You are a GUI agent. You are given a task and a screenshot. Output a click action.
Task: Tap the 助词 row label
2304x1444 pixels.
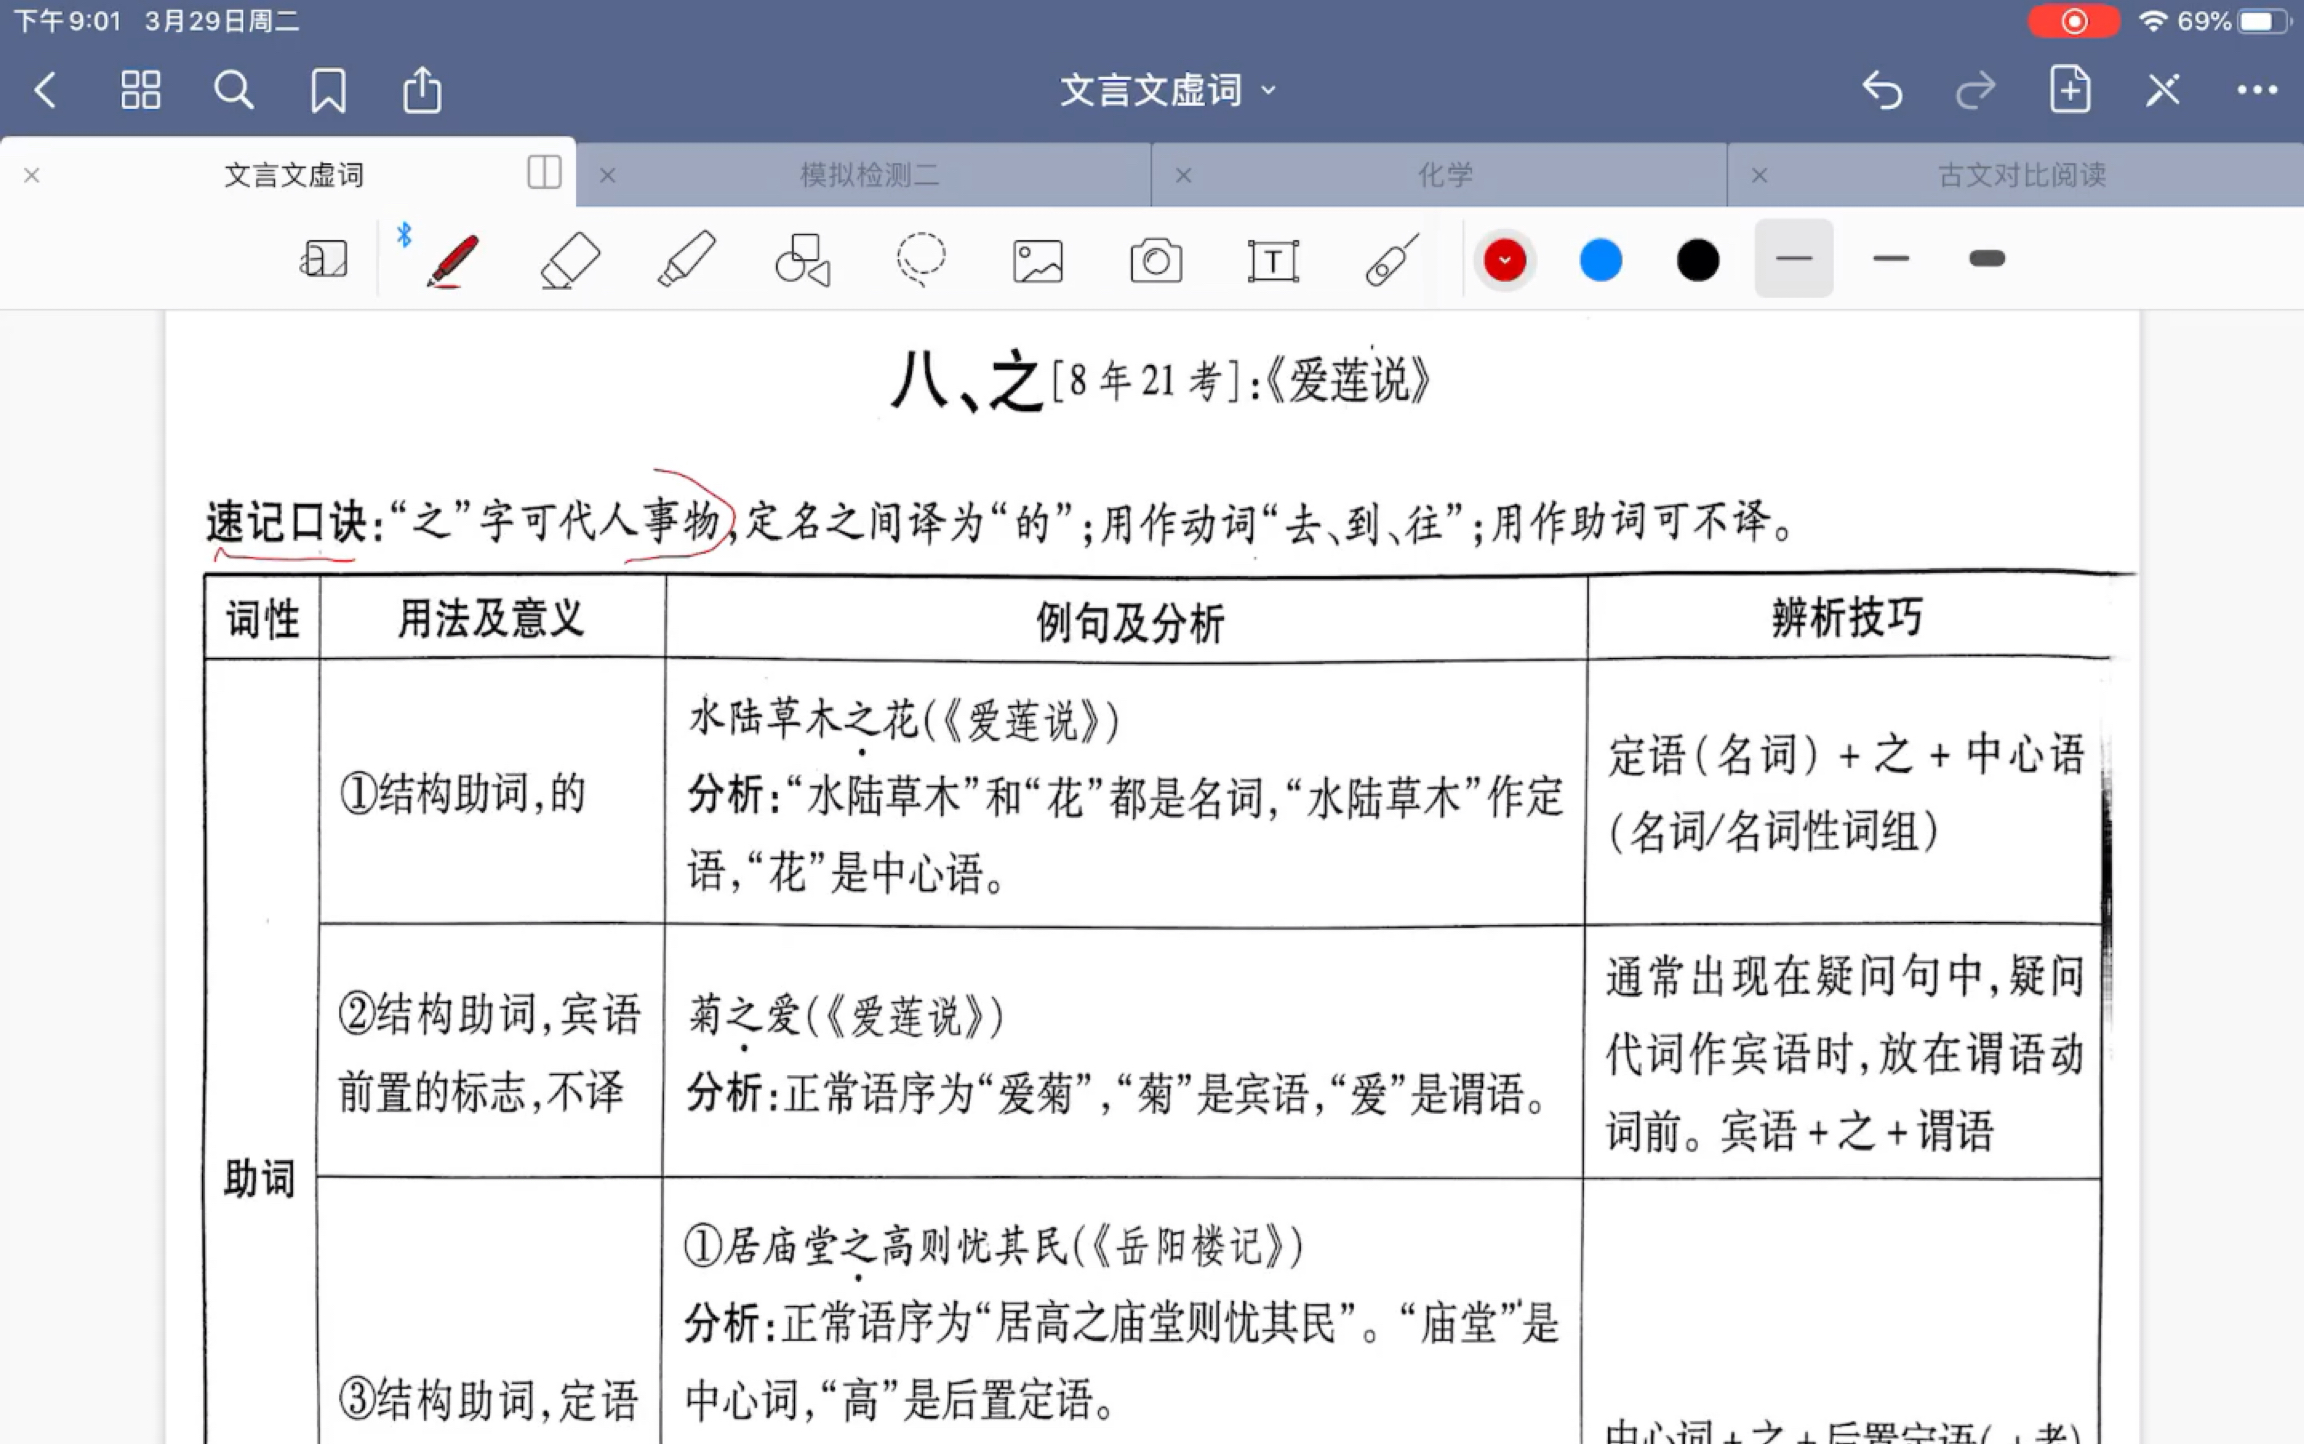pos(259,1178)
